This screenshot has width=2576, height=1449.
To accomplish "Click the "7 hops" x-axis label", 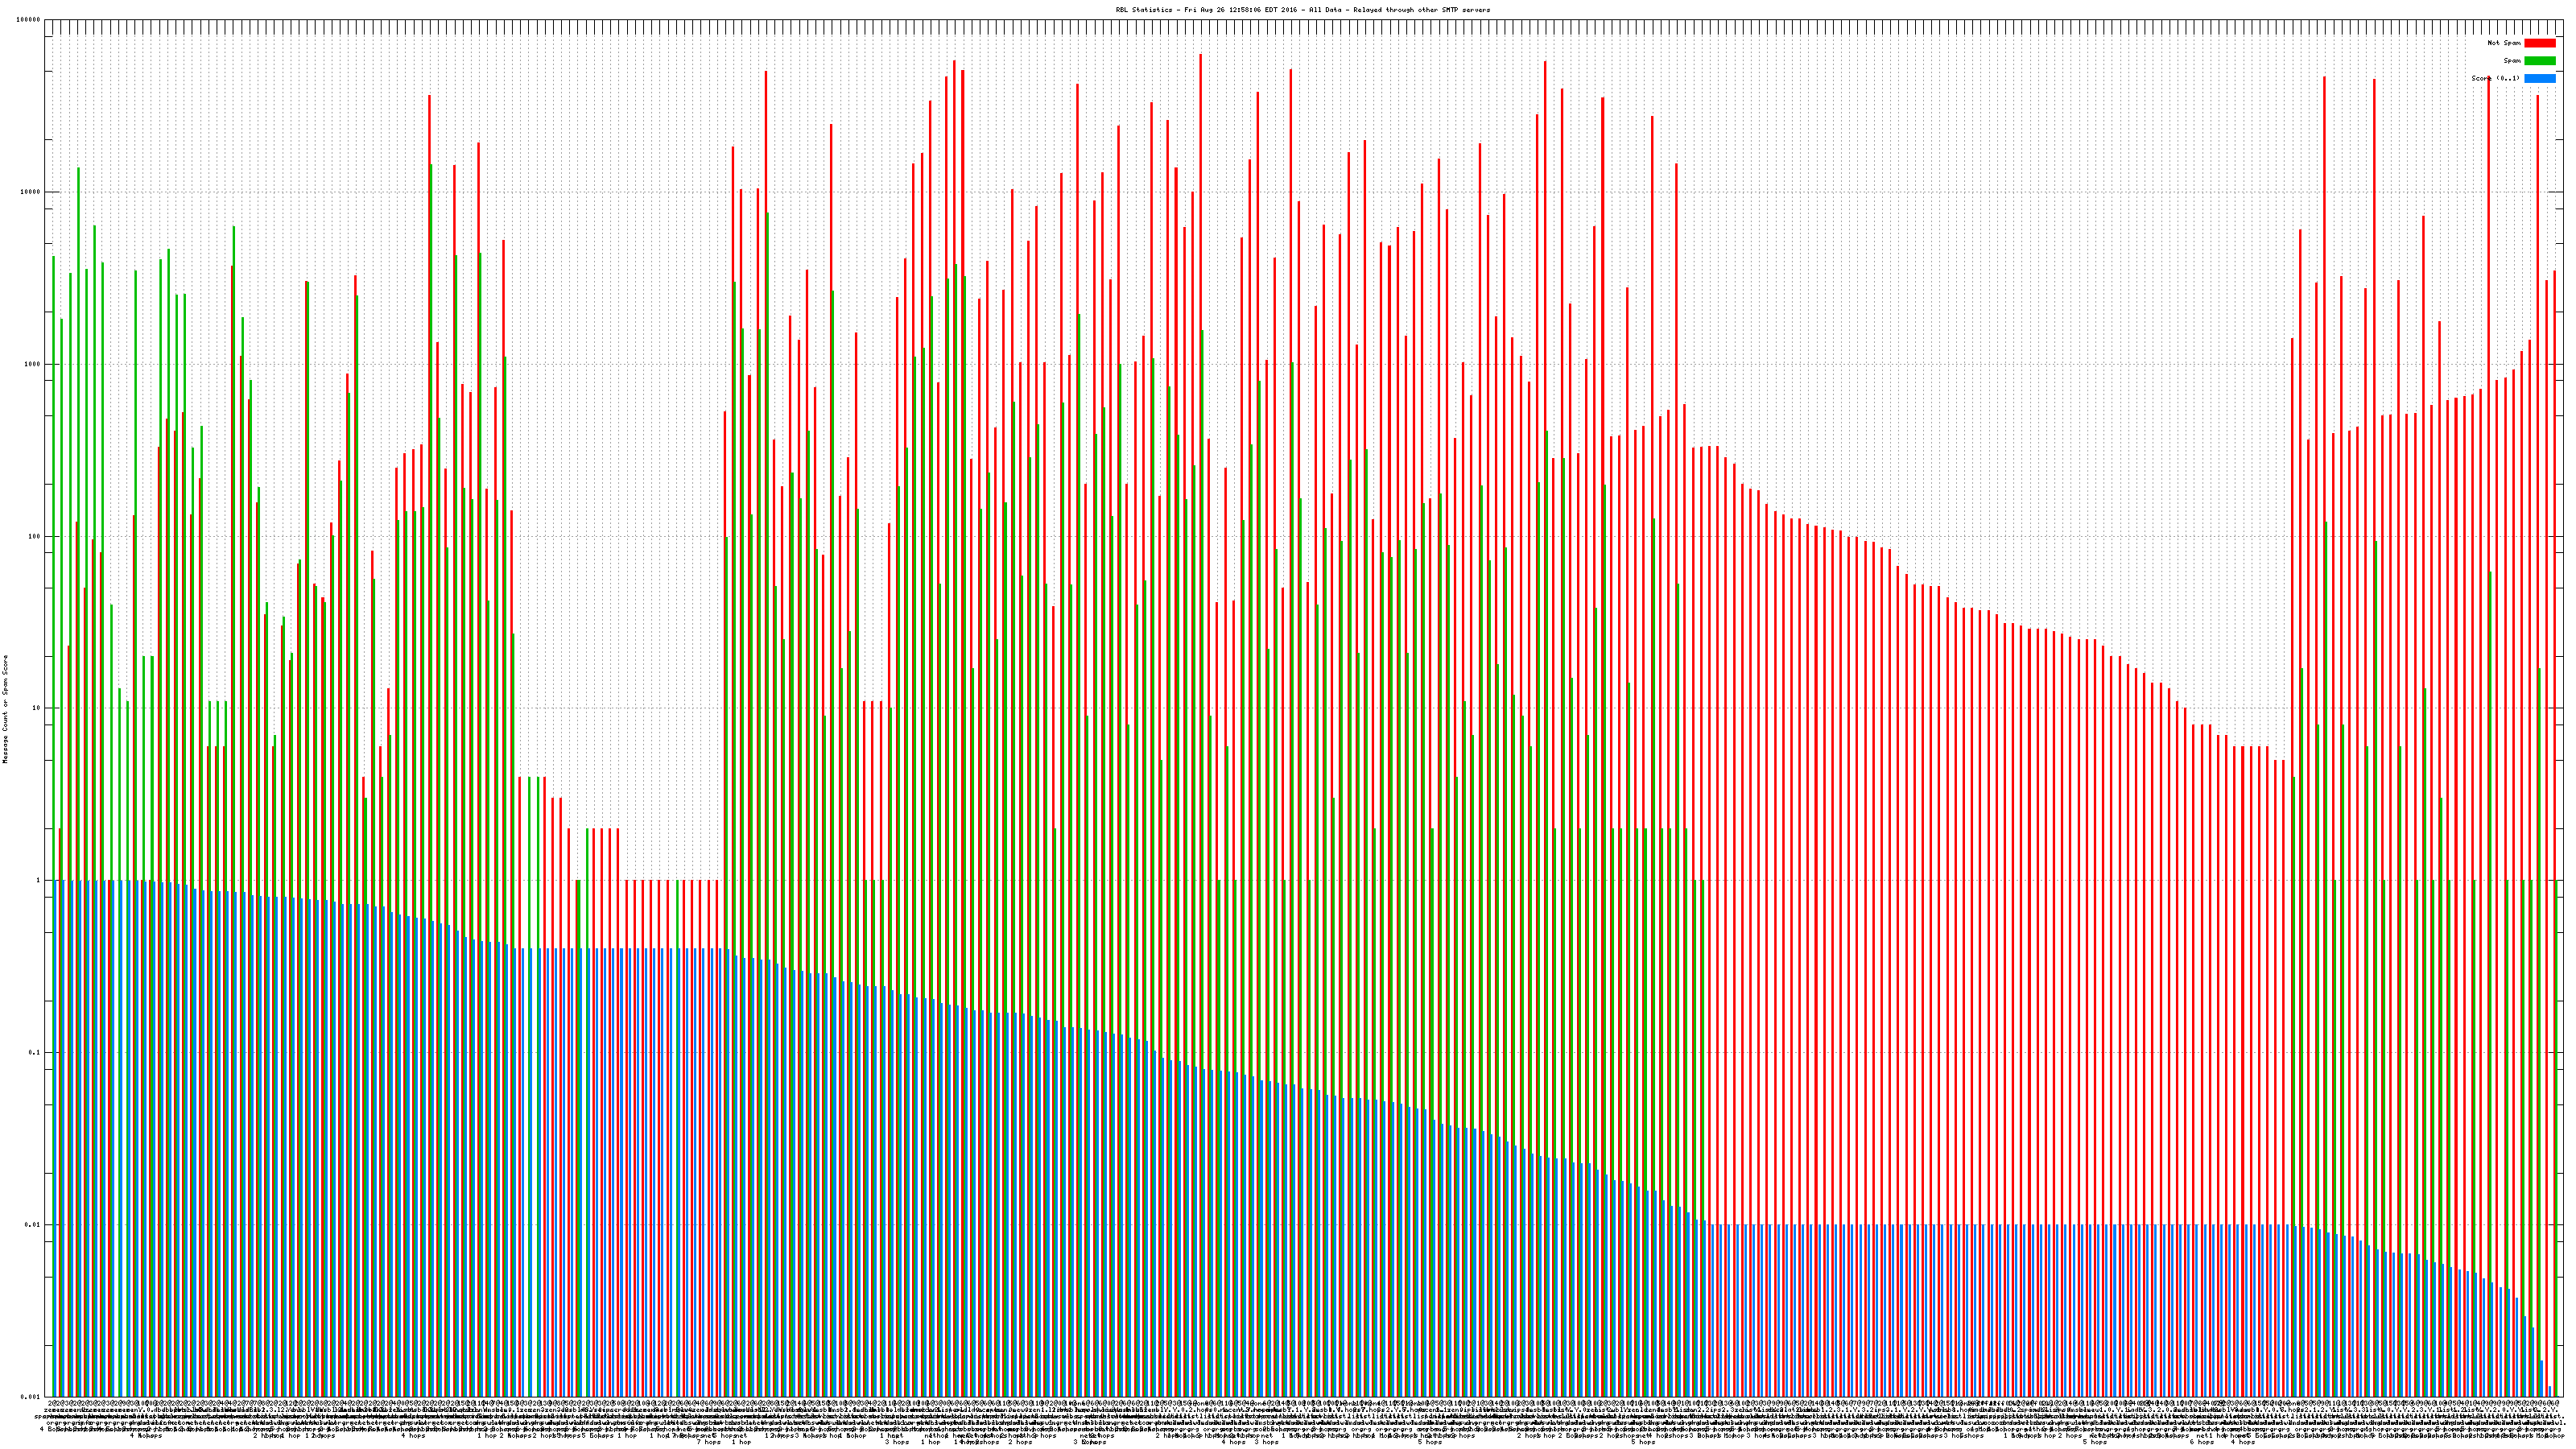I will [x=708, y=1442].
